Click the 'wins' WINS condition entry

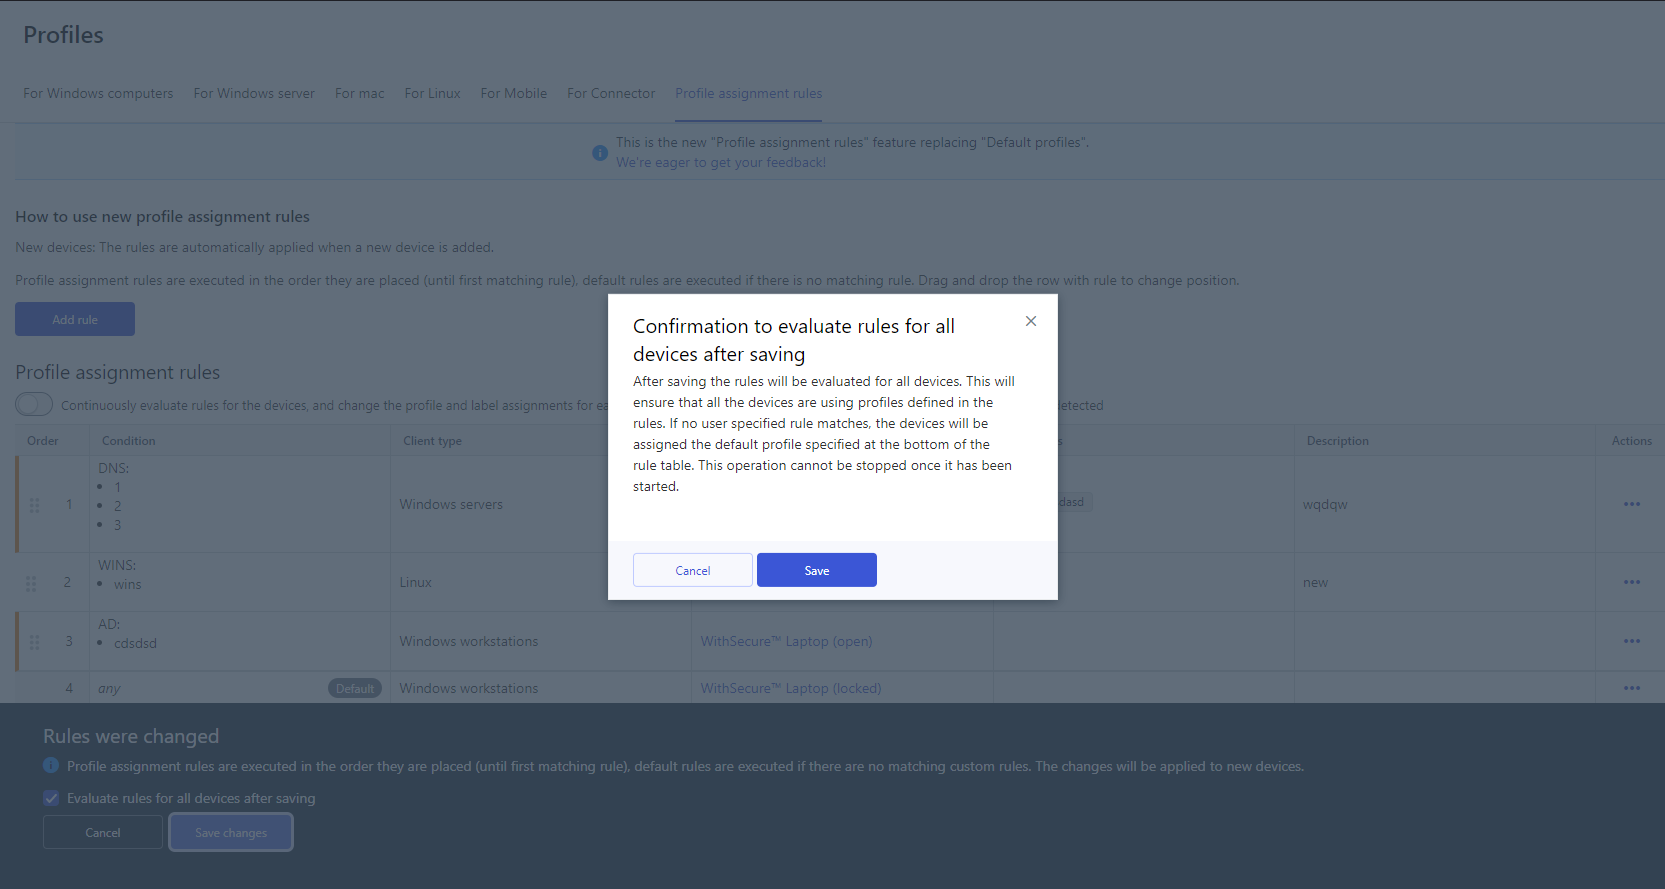128,584
